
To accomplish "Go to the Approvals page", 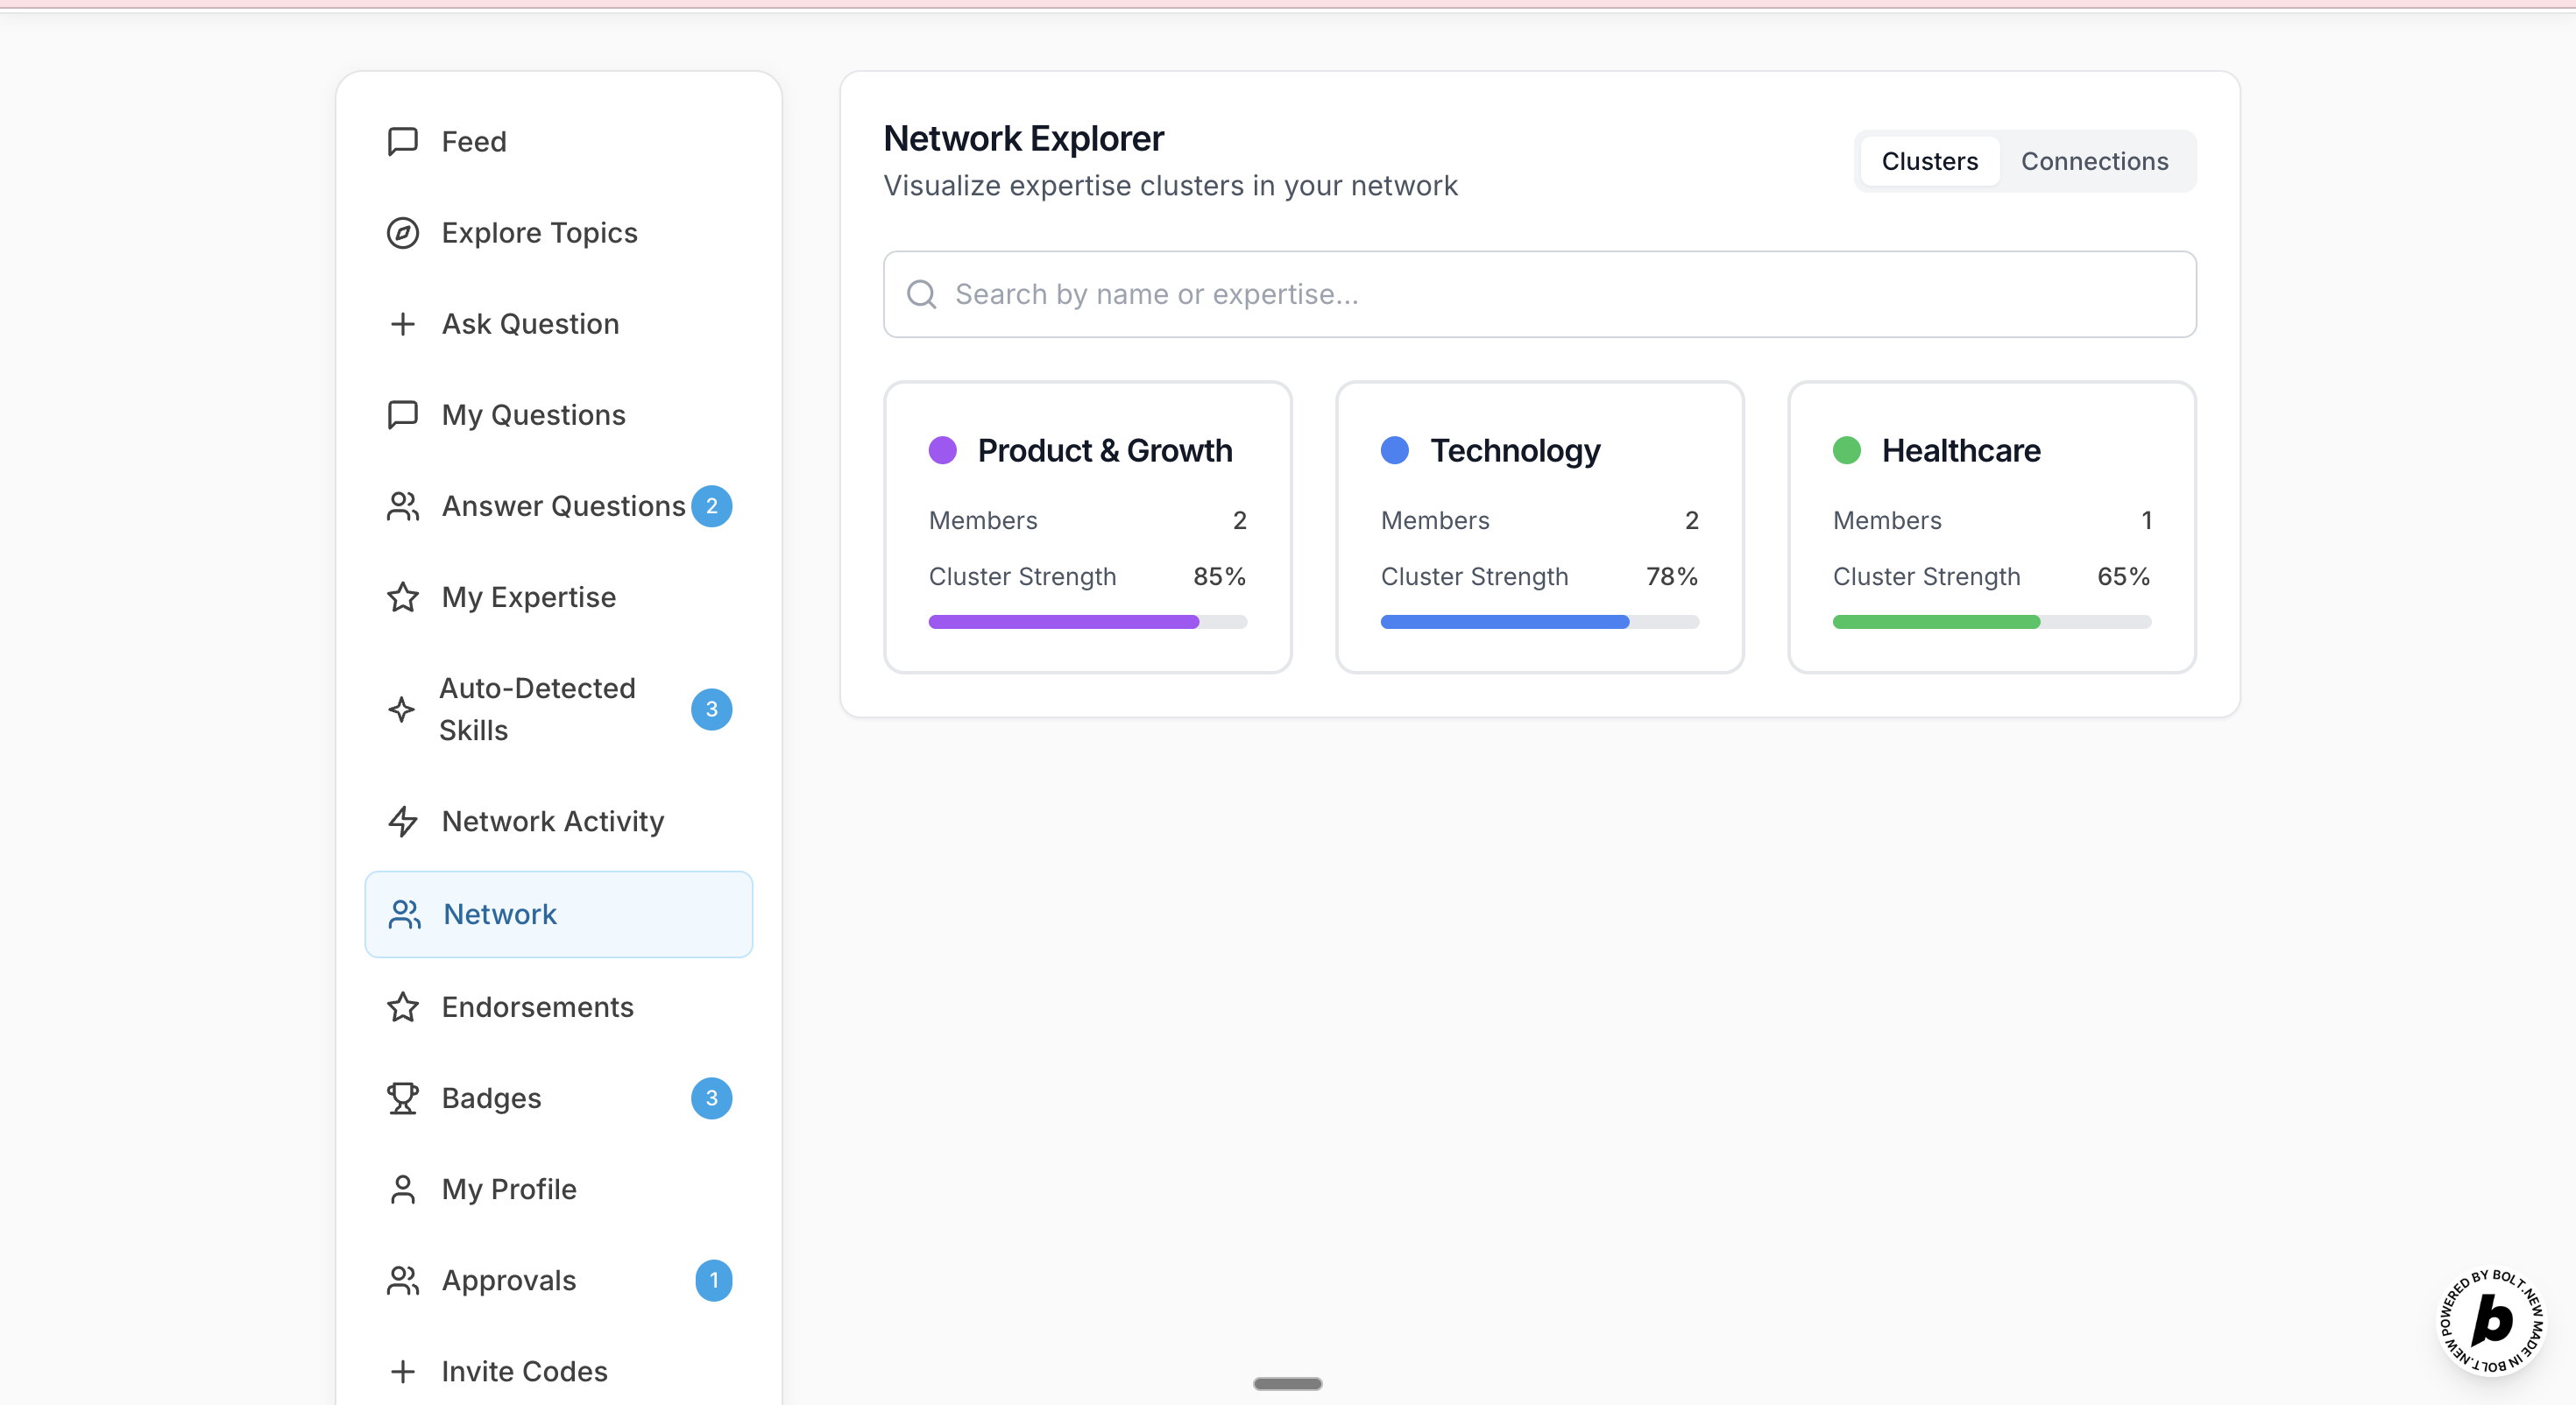I will (509, 1280).
